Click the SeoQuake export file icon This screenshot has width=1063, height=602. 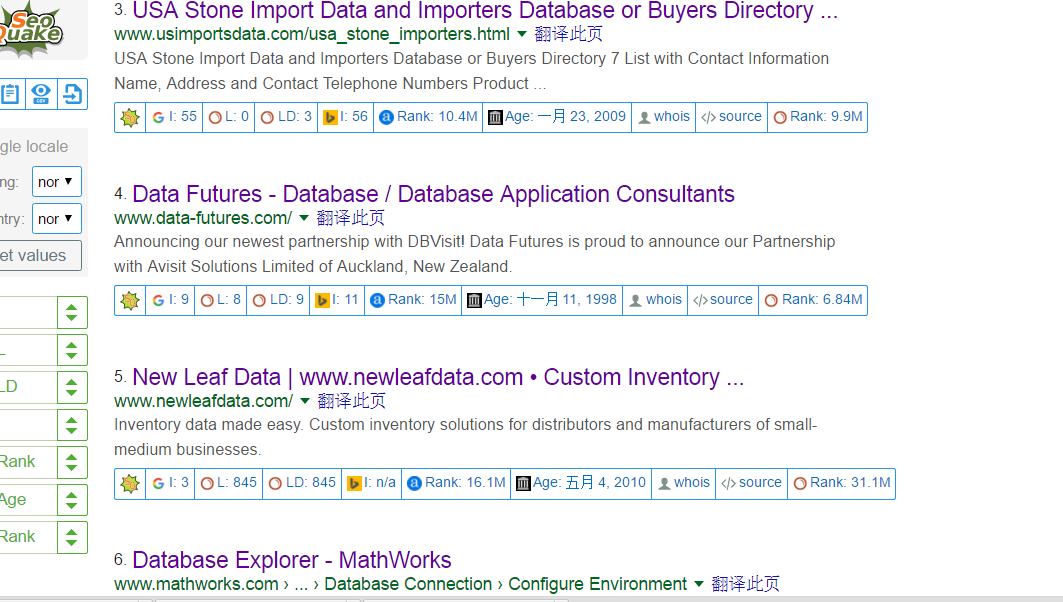click(x=72, y=94)
